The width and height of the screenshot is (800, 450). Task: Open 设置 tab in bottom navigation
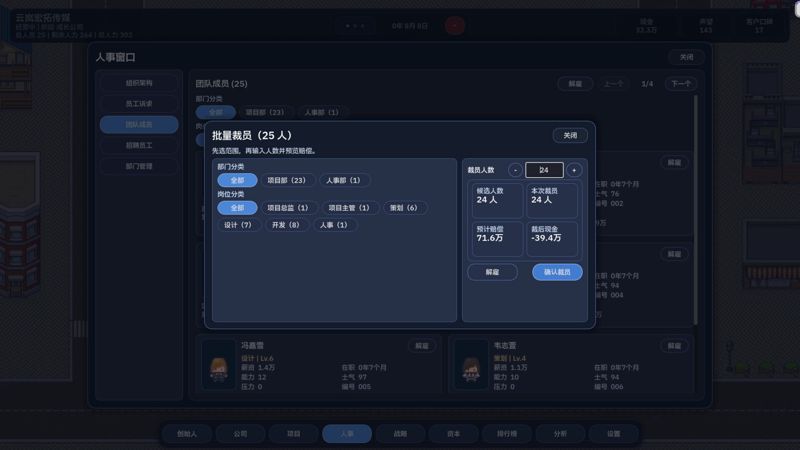[613, 434]
